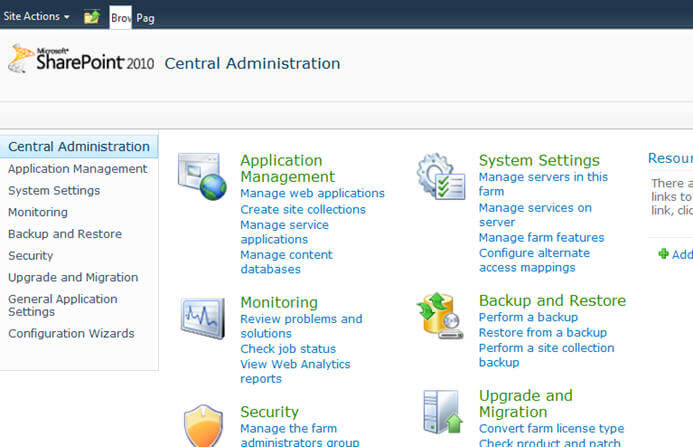Open Backup and Restore in the left sidebar
This screenshot has height=447, width=693.
point(65,234)
